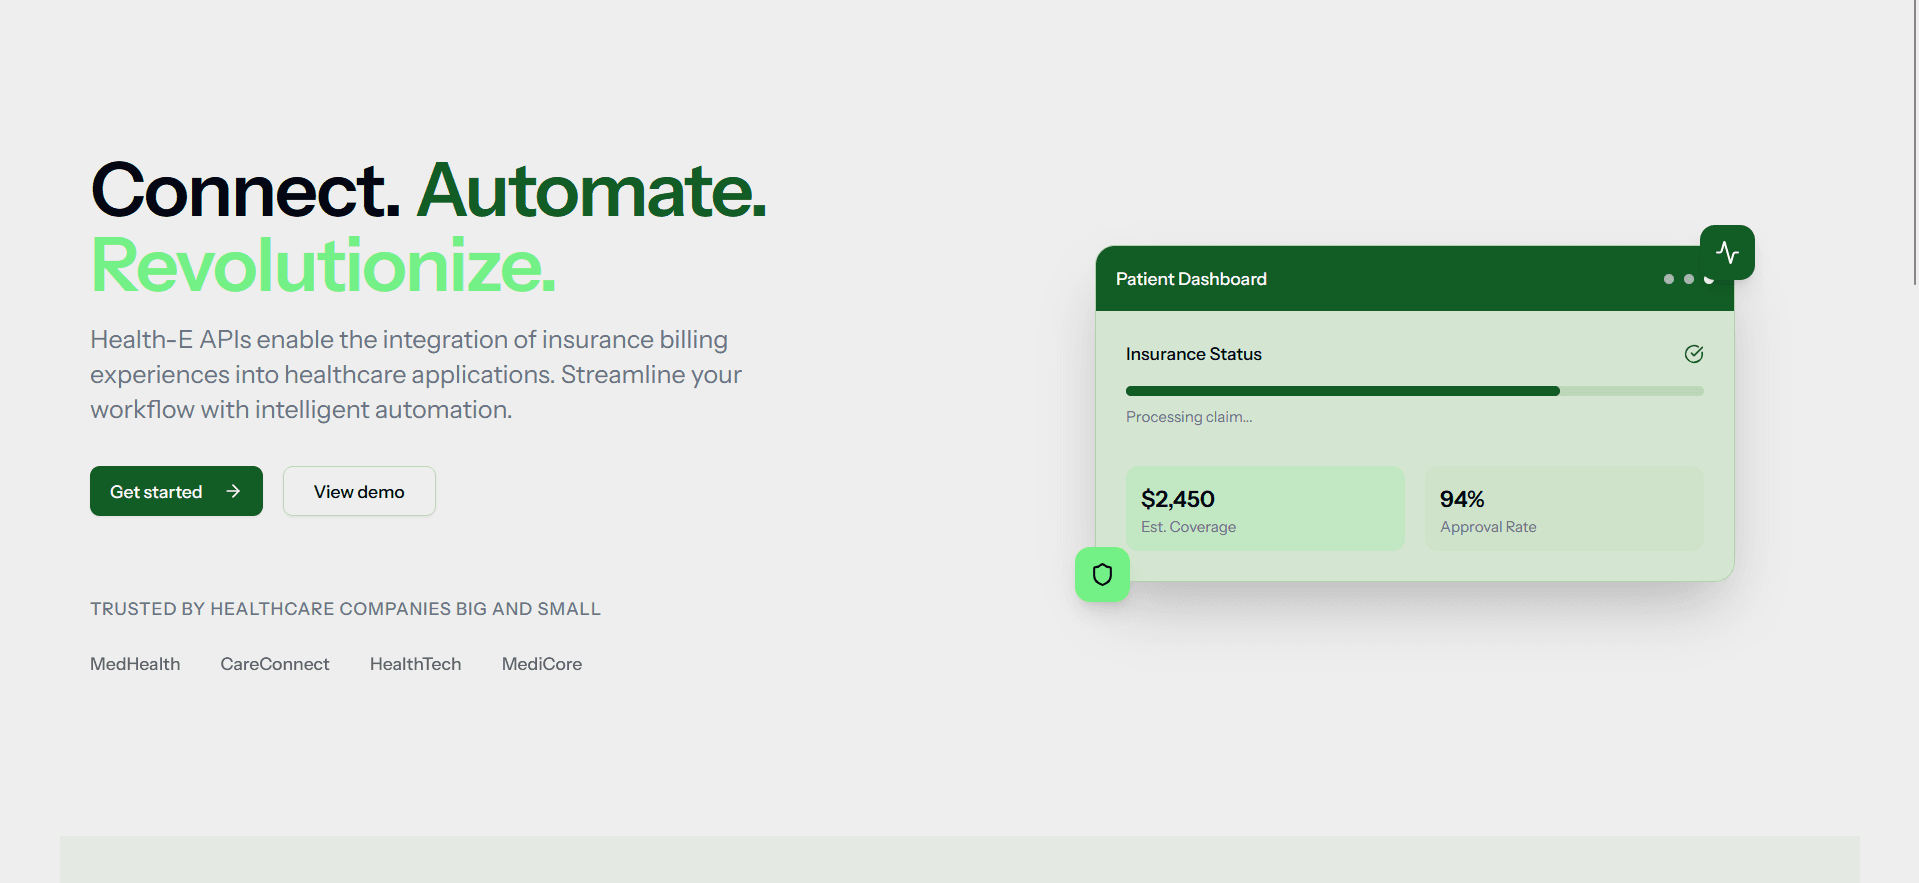Click the Automate. heading word

(592, 190)
